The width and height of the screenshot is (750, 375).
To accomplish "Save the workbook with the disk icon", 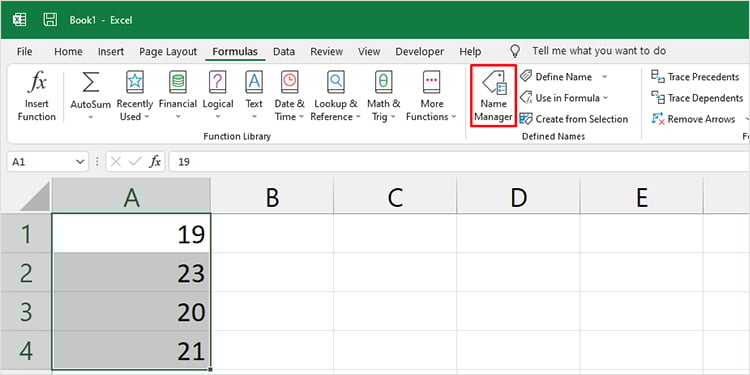I will click(x=50, y=20).
